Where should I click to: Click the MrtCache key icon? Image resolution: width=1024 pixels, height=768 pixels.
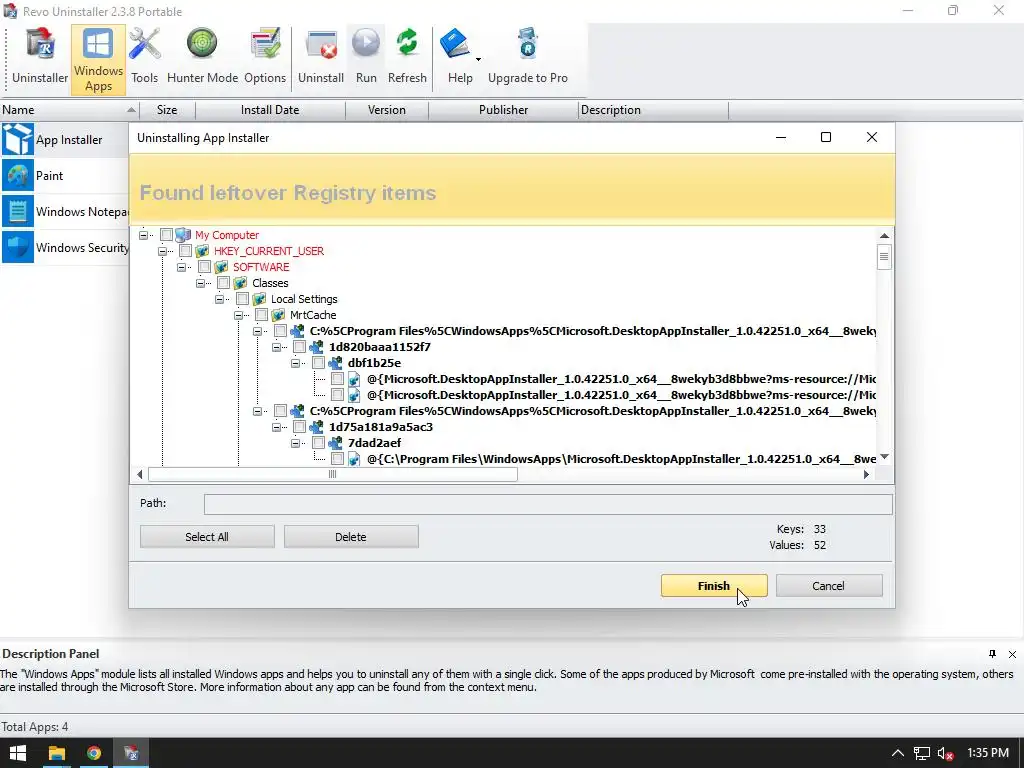pos(278,315)
